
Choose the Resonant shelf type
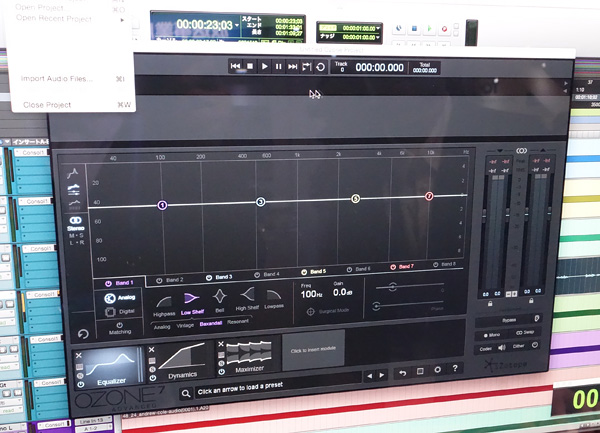pos(238,322)
